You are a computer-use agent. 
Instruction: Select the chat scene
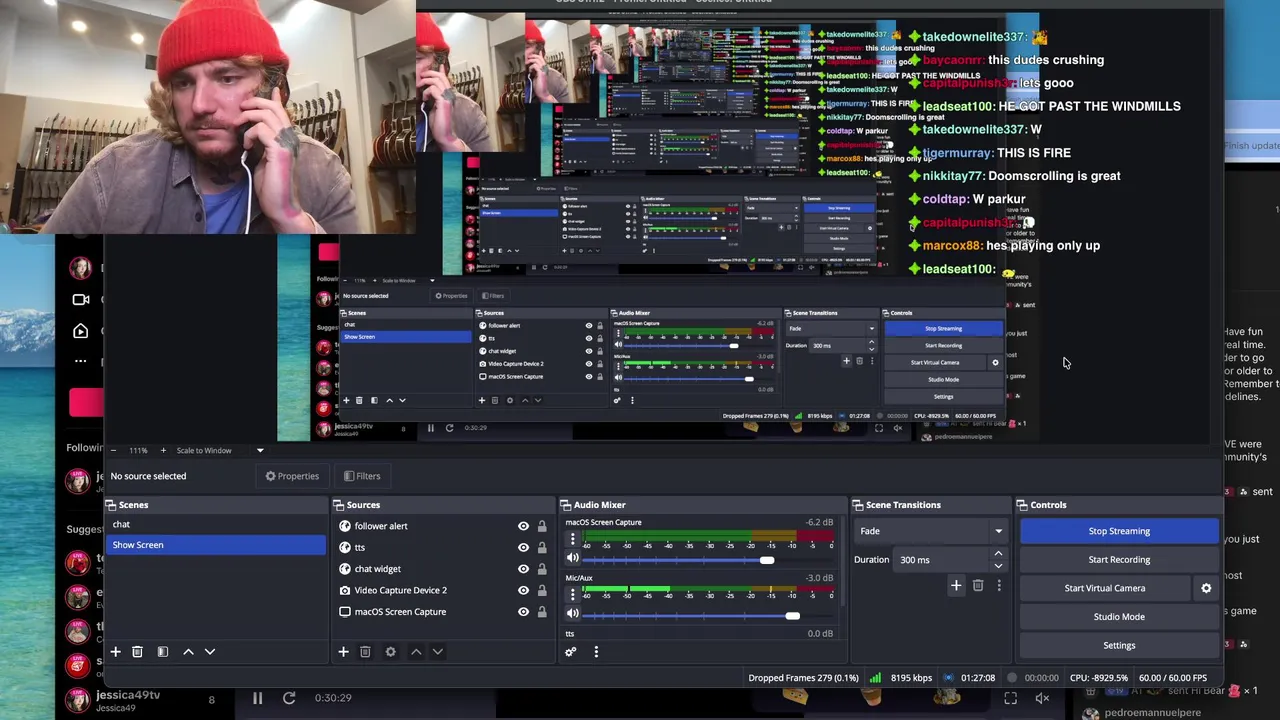[x=216, y=524]
